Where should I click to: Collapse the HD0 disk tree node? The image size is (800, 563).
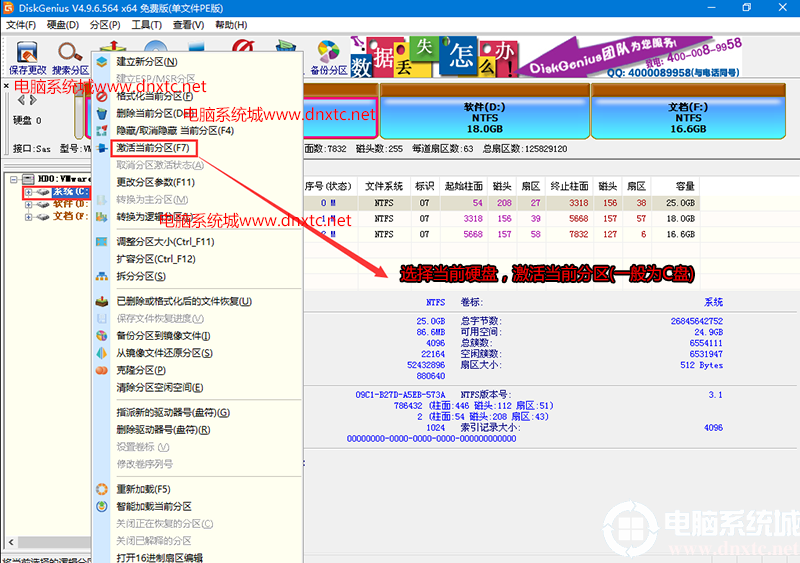click(x=14, y=179)
